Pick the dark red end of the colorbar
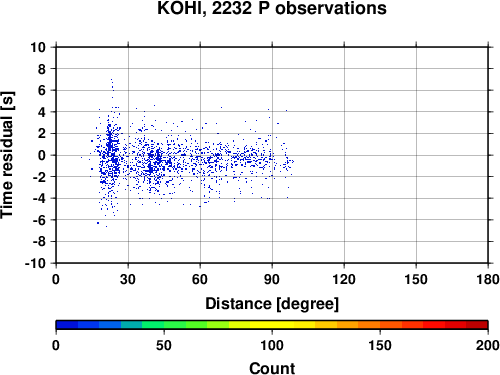500x375 pixels. tap(477, 325)
